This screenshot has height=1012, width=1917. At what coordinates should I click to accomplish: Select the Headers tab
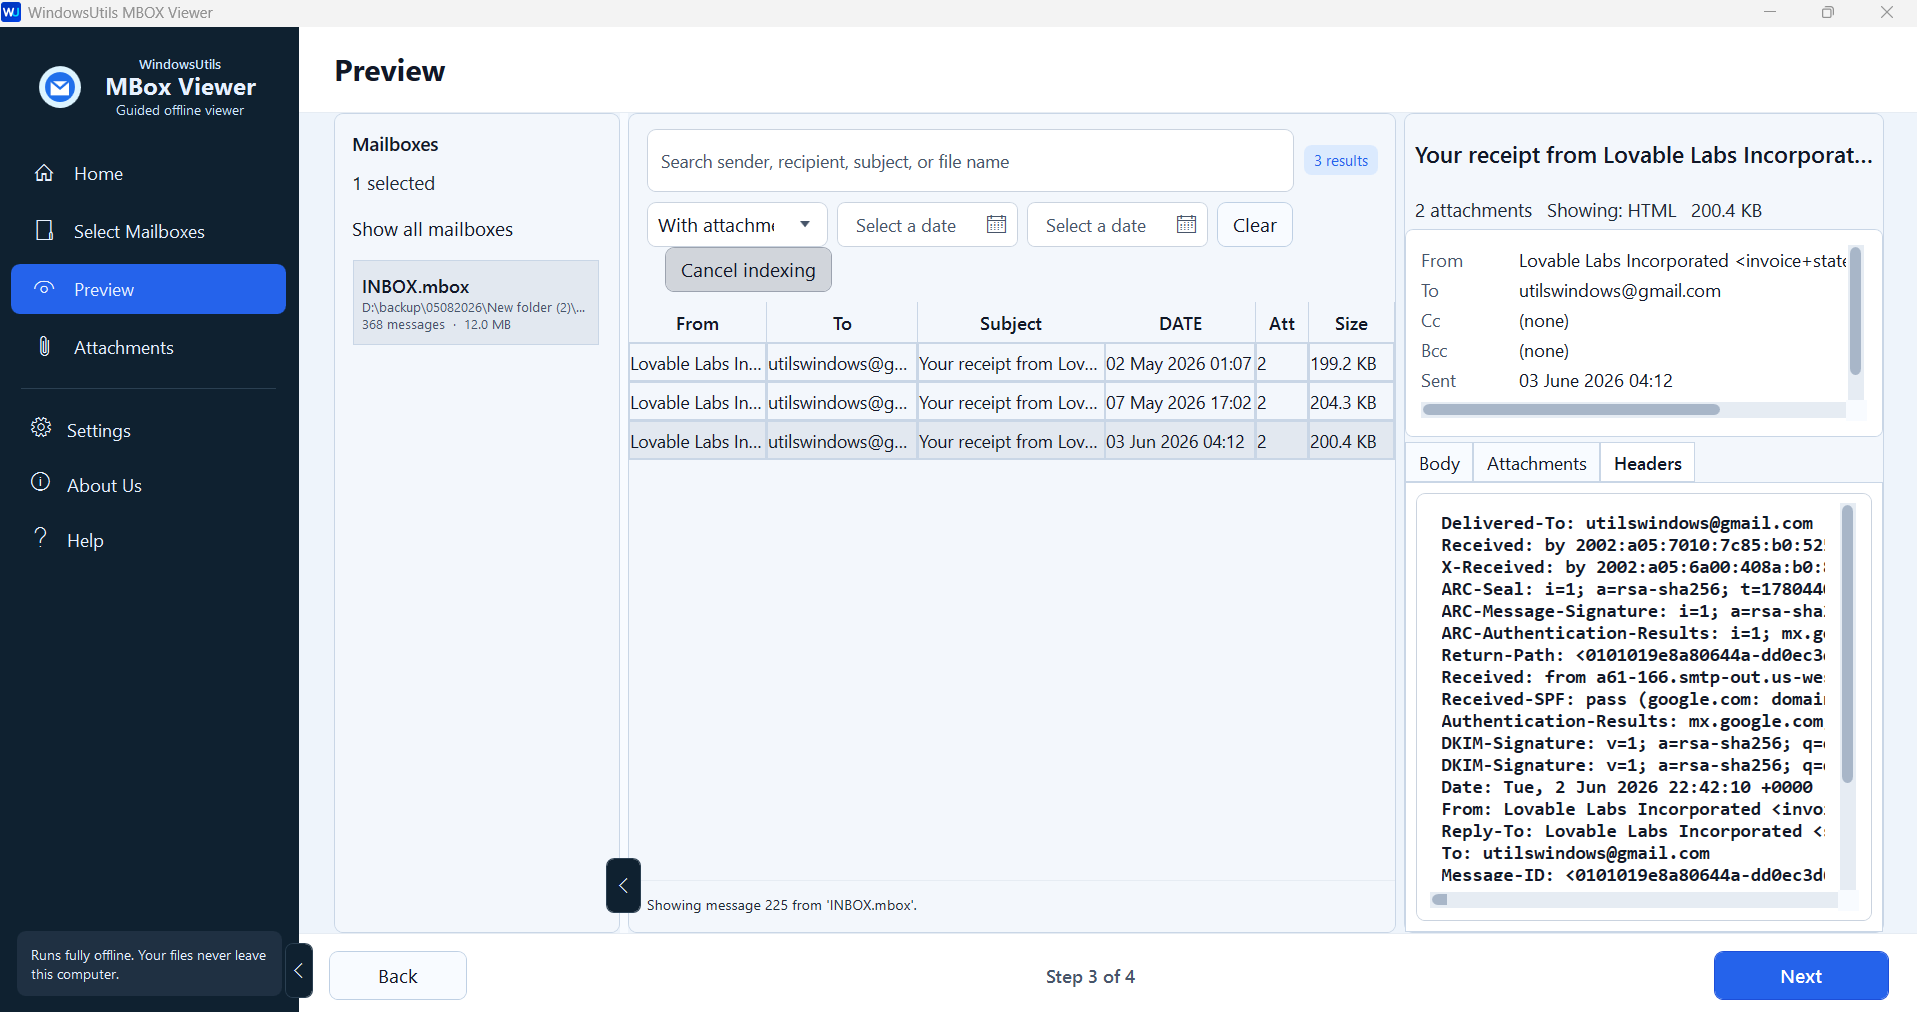(x=1647, y=463)
